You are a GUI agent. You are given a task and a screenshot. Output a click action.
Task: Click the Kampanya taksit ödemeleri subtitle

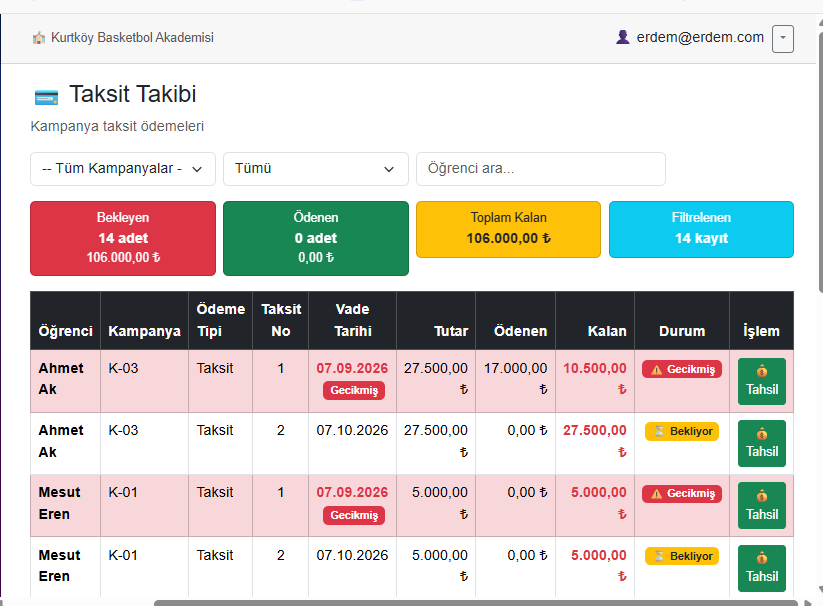click(x=117, y=126)
